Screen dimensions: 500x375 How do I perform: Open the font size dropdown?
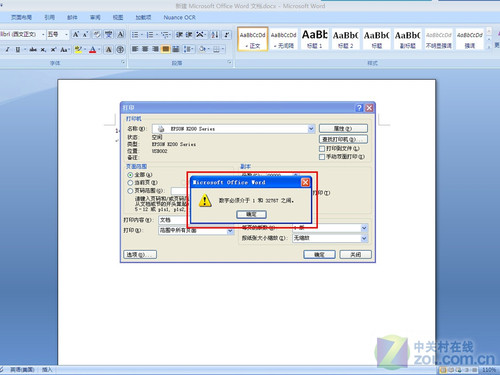tap(67, 34)
